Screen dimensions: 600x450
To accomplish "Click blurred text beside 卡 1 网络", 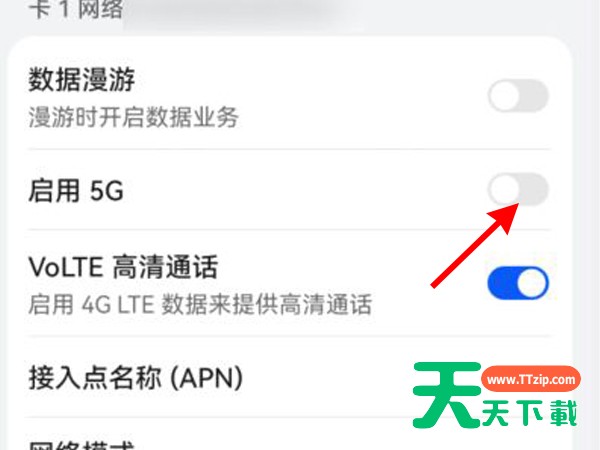I will coord(230,13).
